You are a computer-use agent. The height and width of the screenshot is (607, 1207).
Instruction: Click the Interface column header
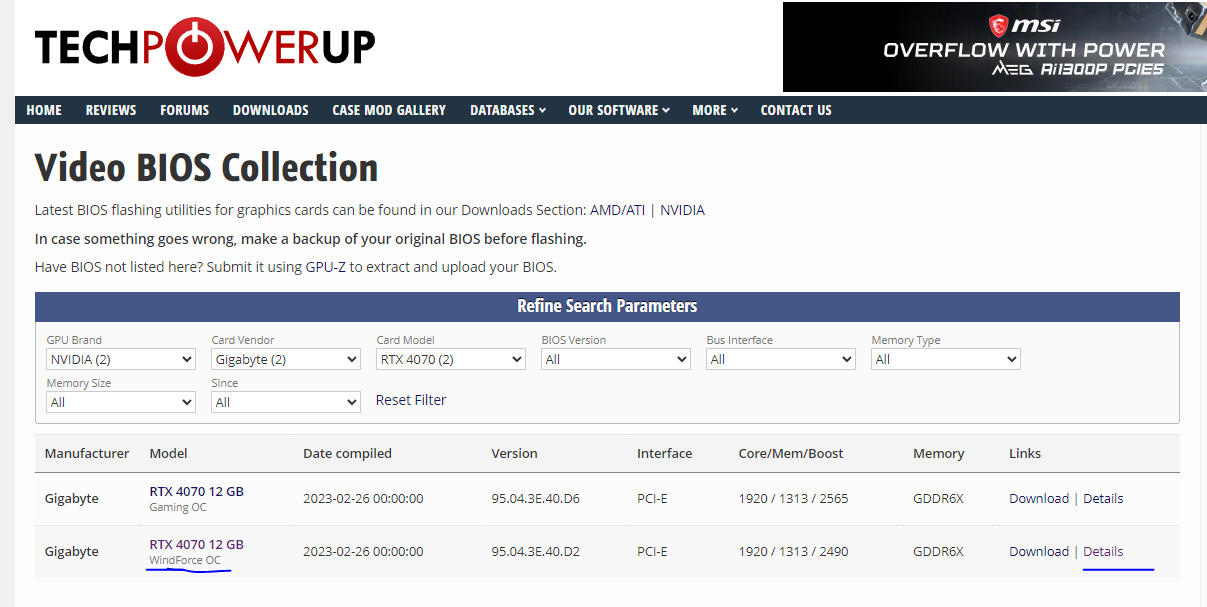(x=664, y=453)
